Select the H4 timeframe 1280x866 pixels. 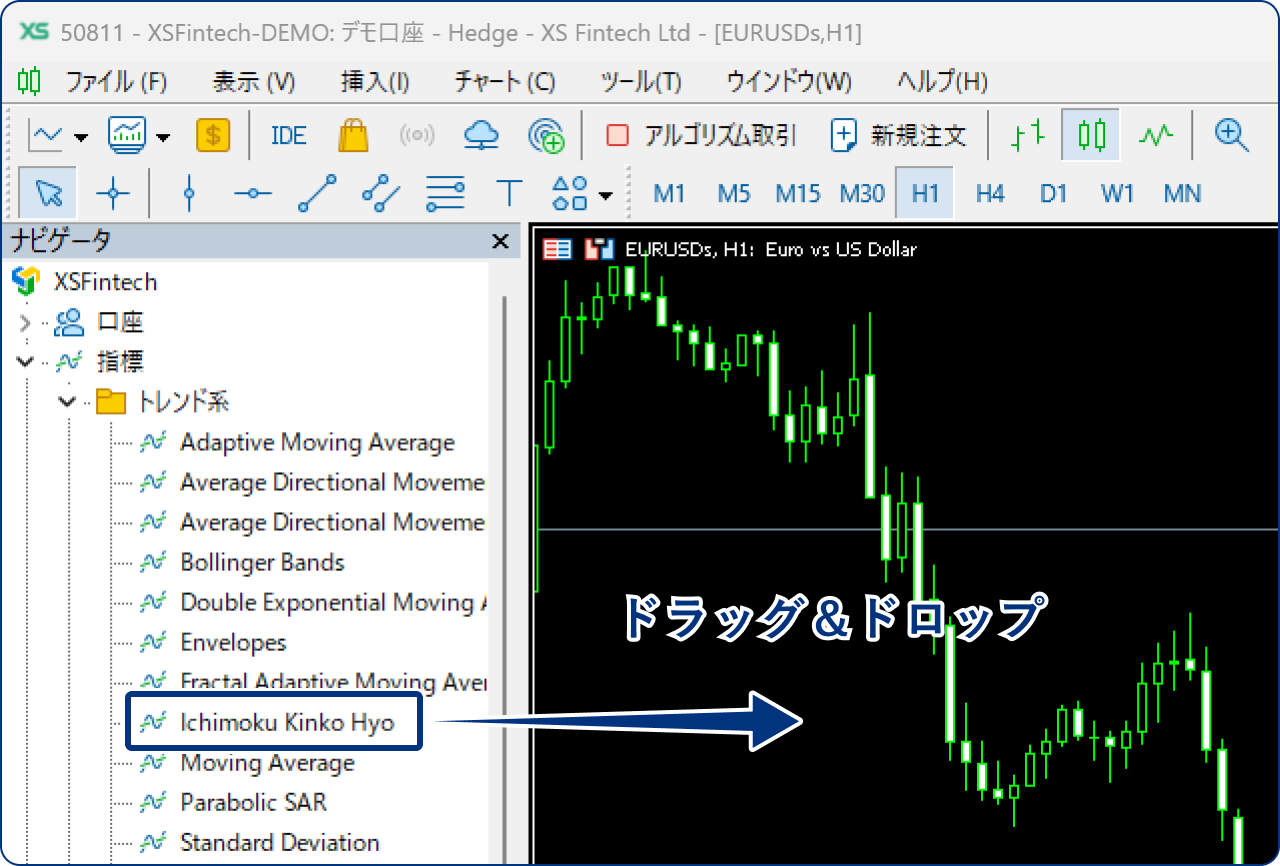[989, 193]
